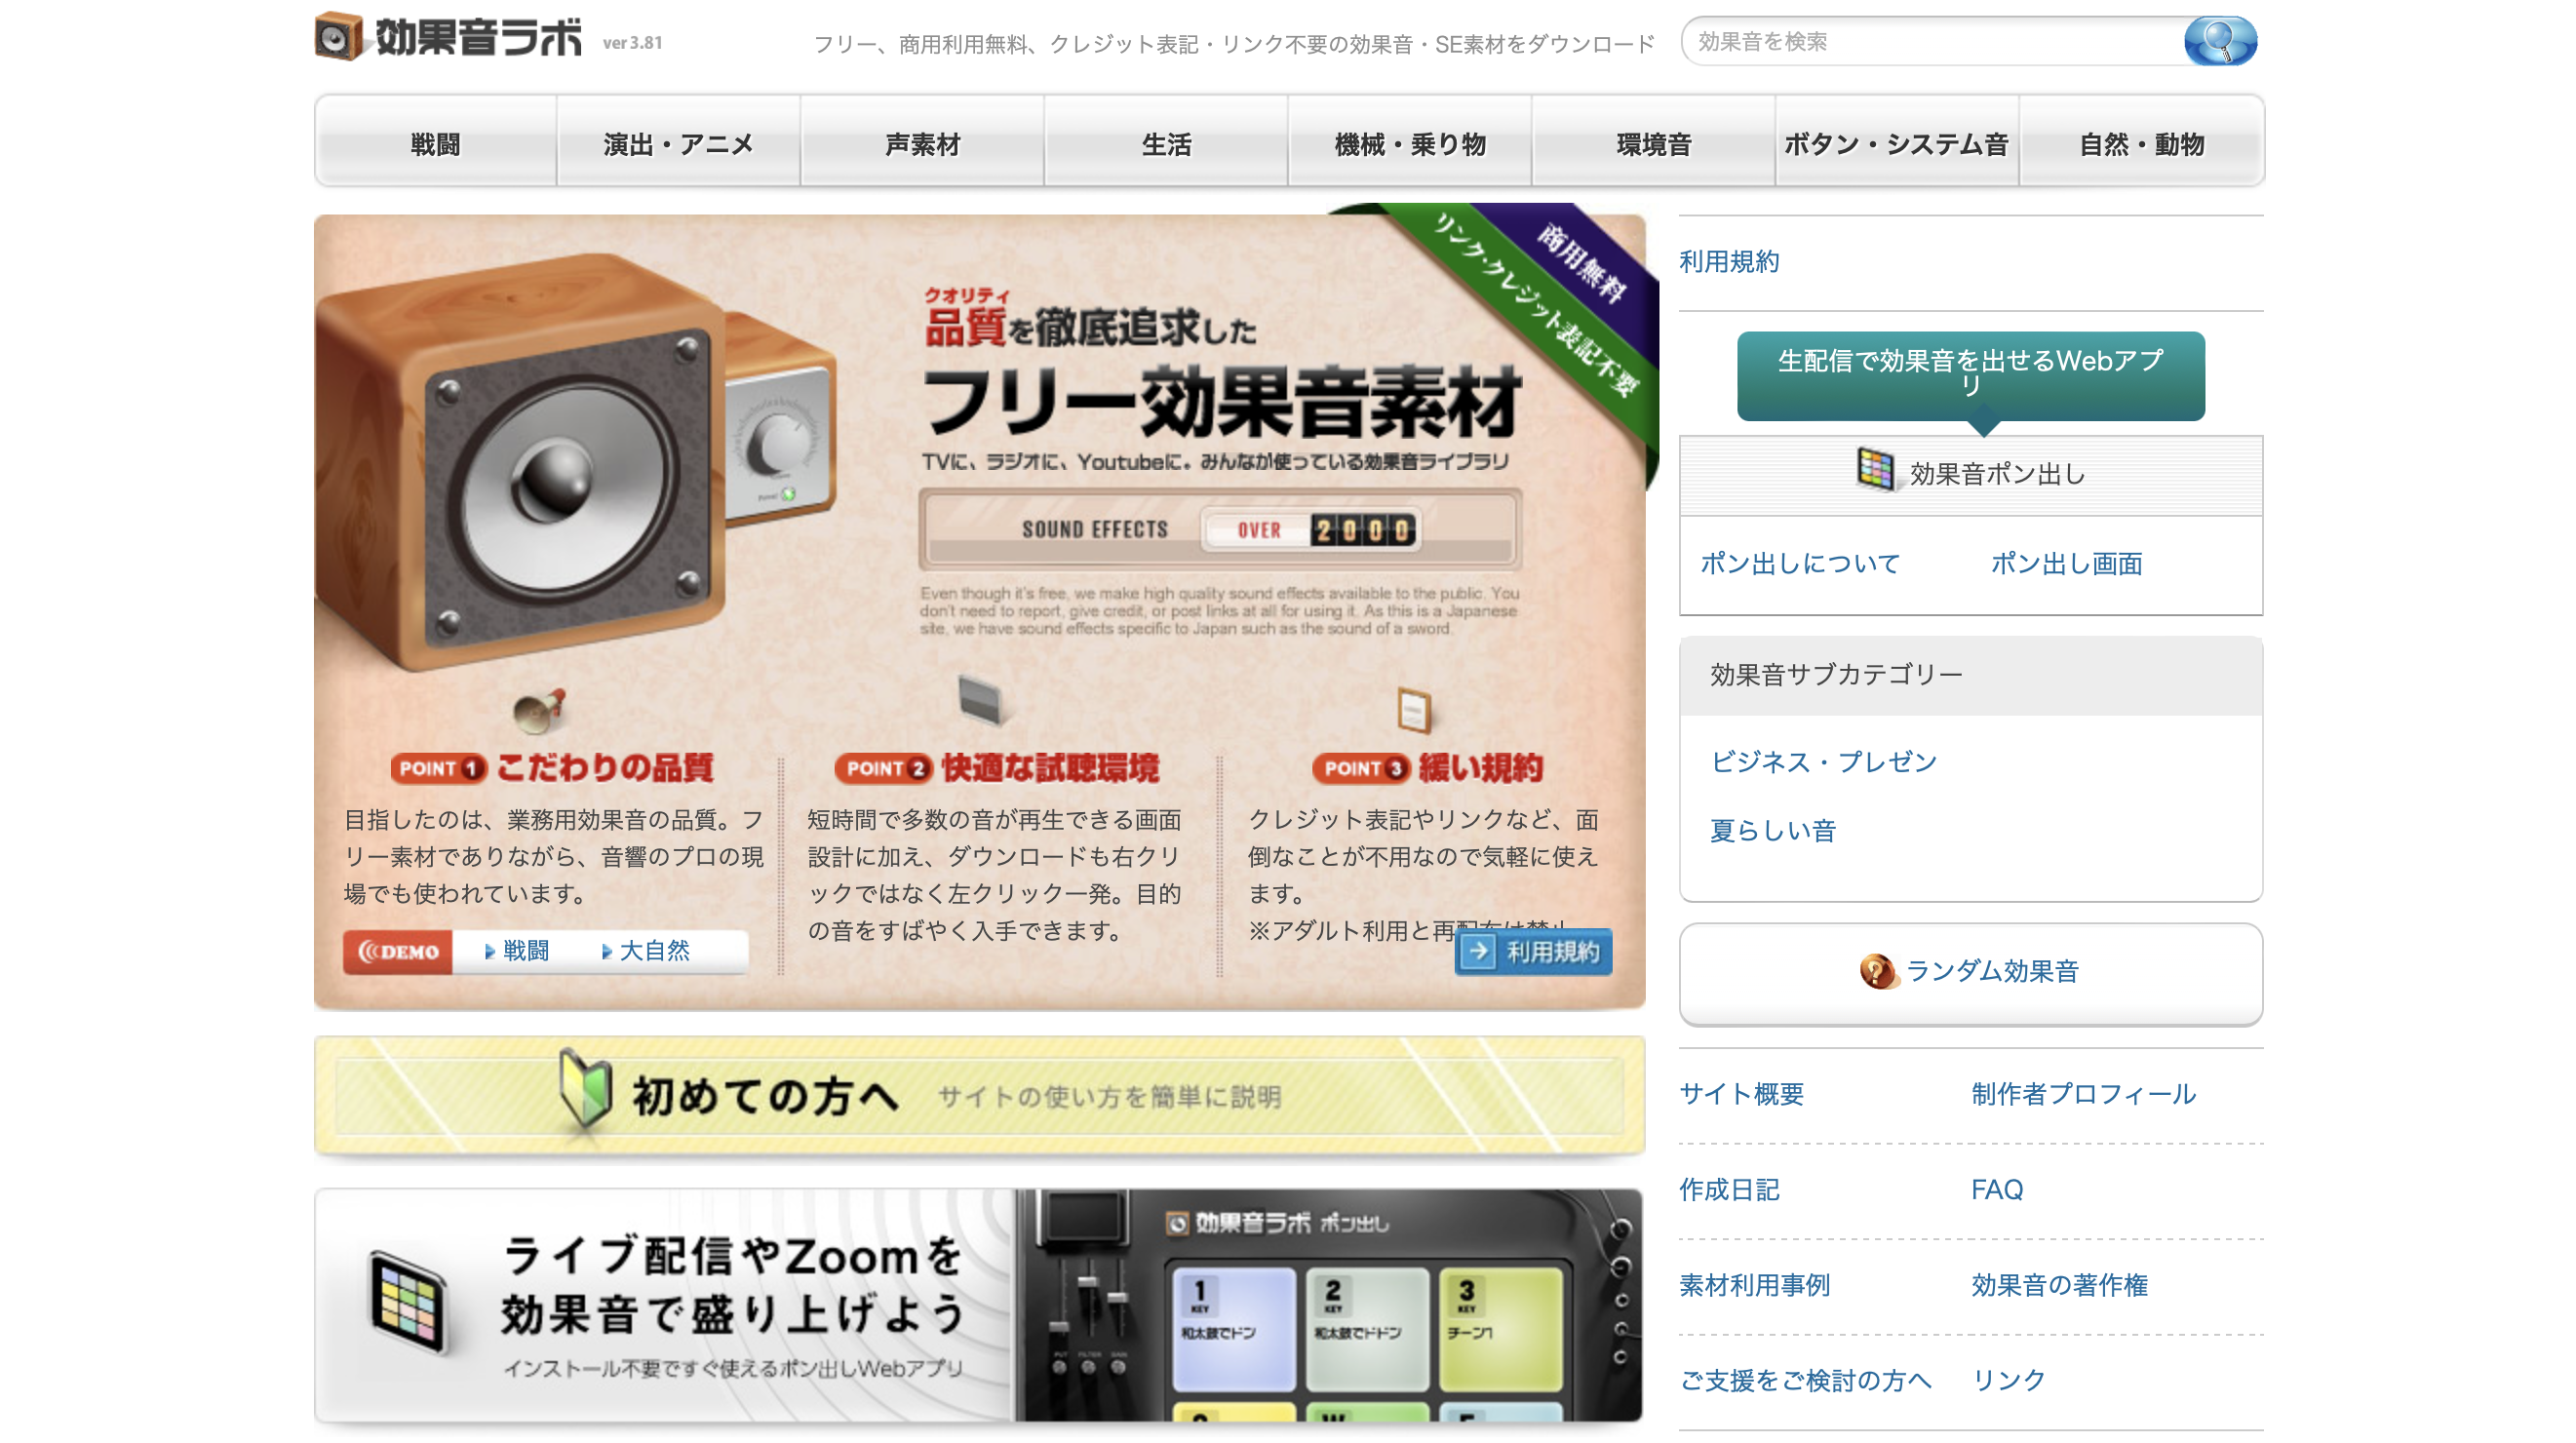Viewport: 2576px width, 1443px height.
Task: Click the 効果音ラボ speaker logo icon
Action: (338, 36)
